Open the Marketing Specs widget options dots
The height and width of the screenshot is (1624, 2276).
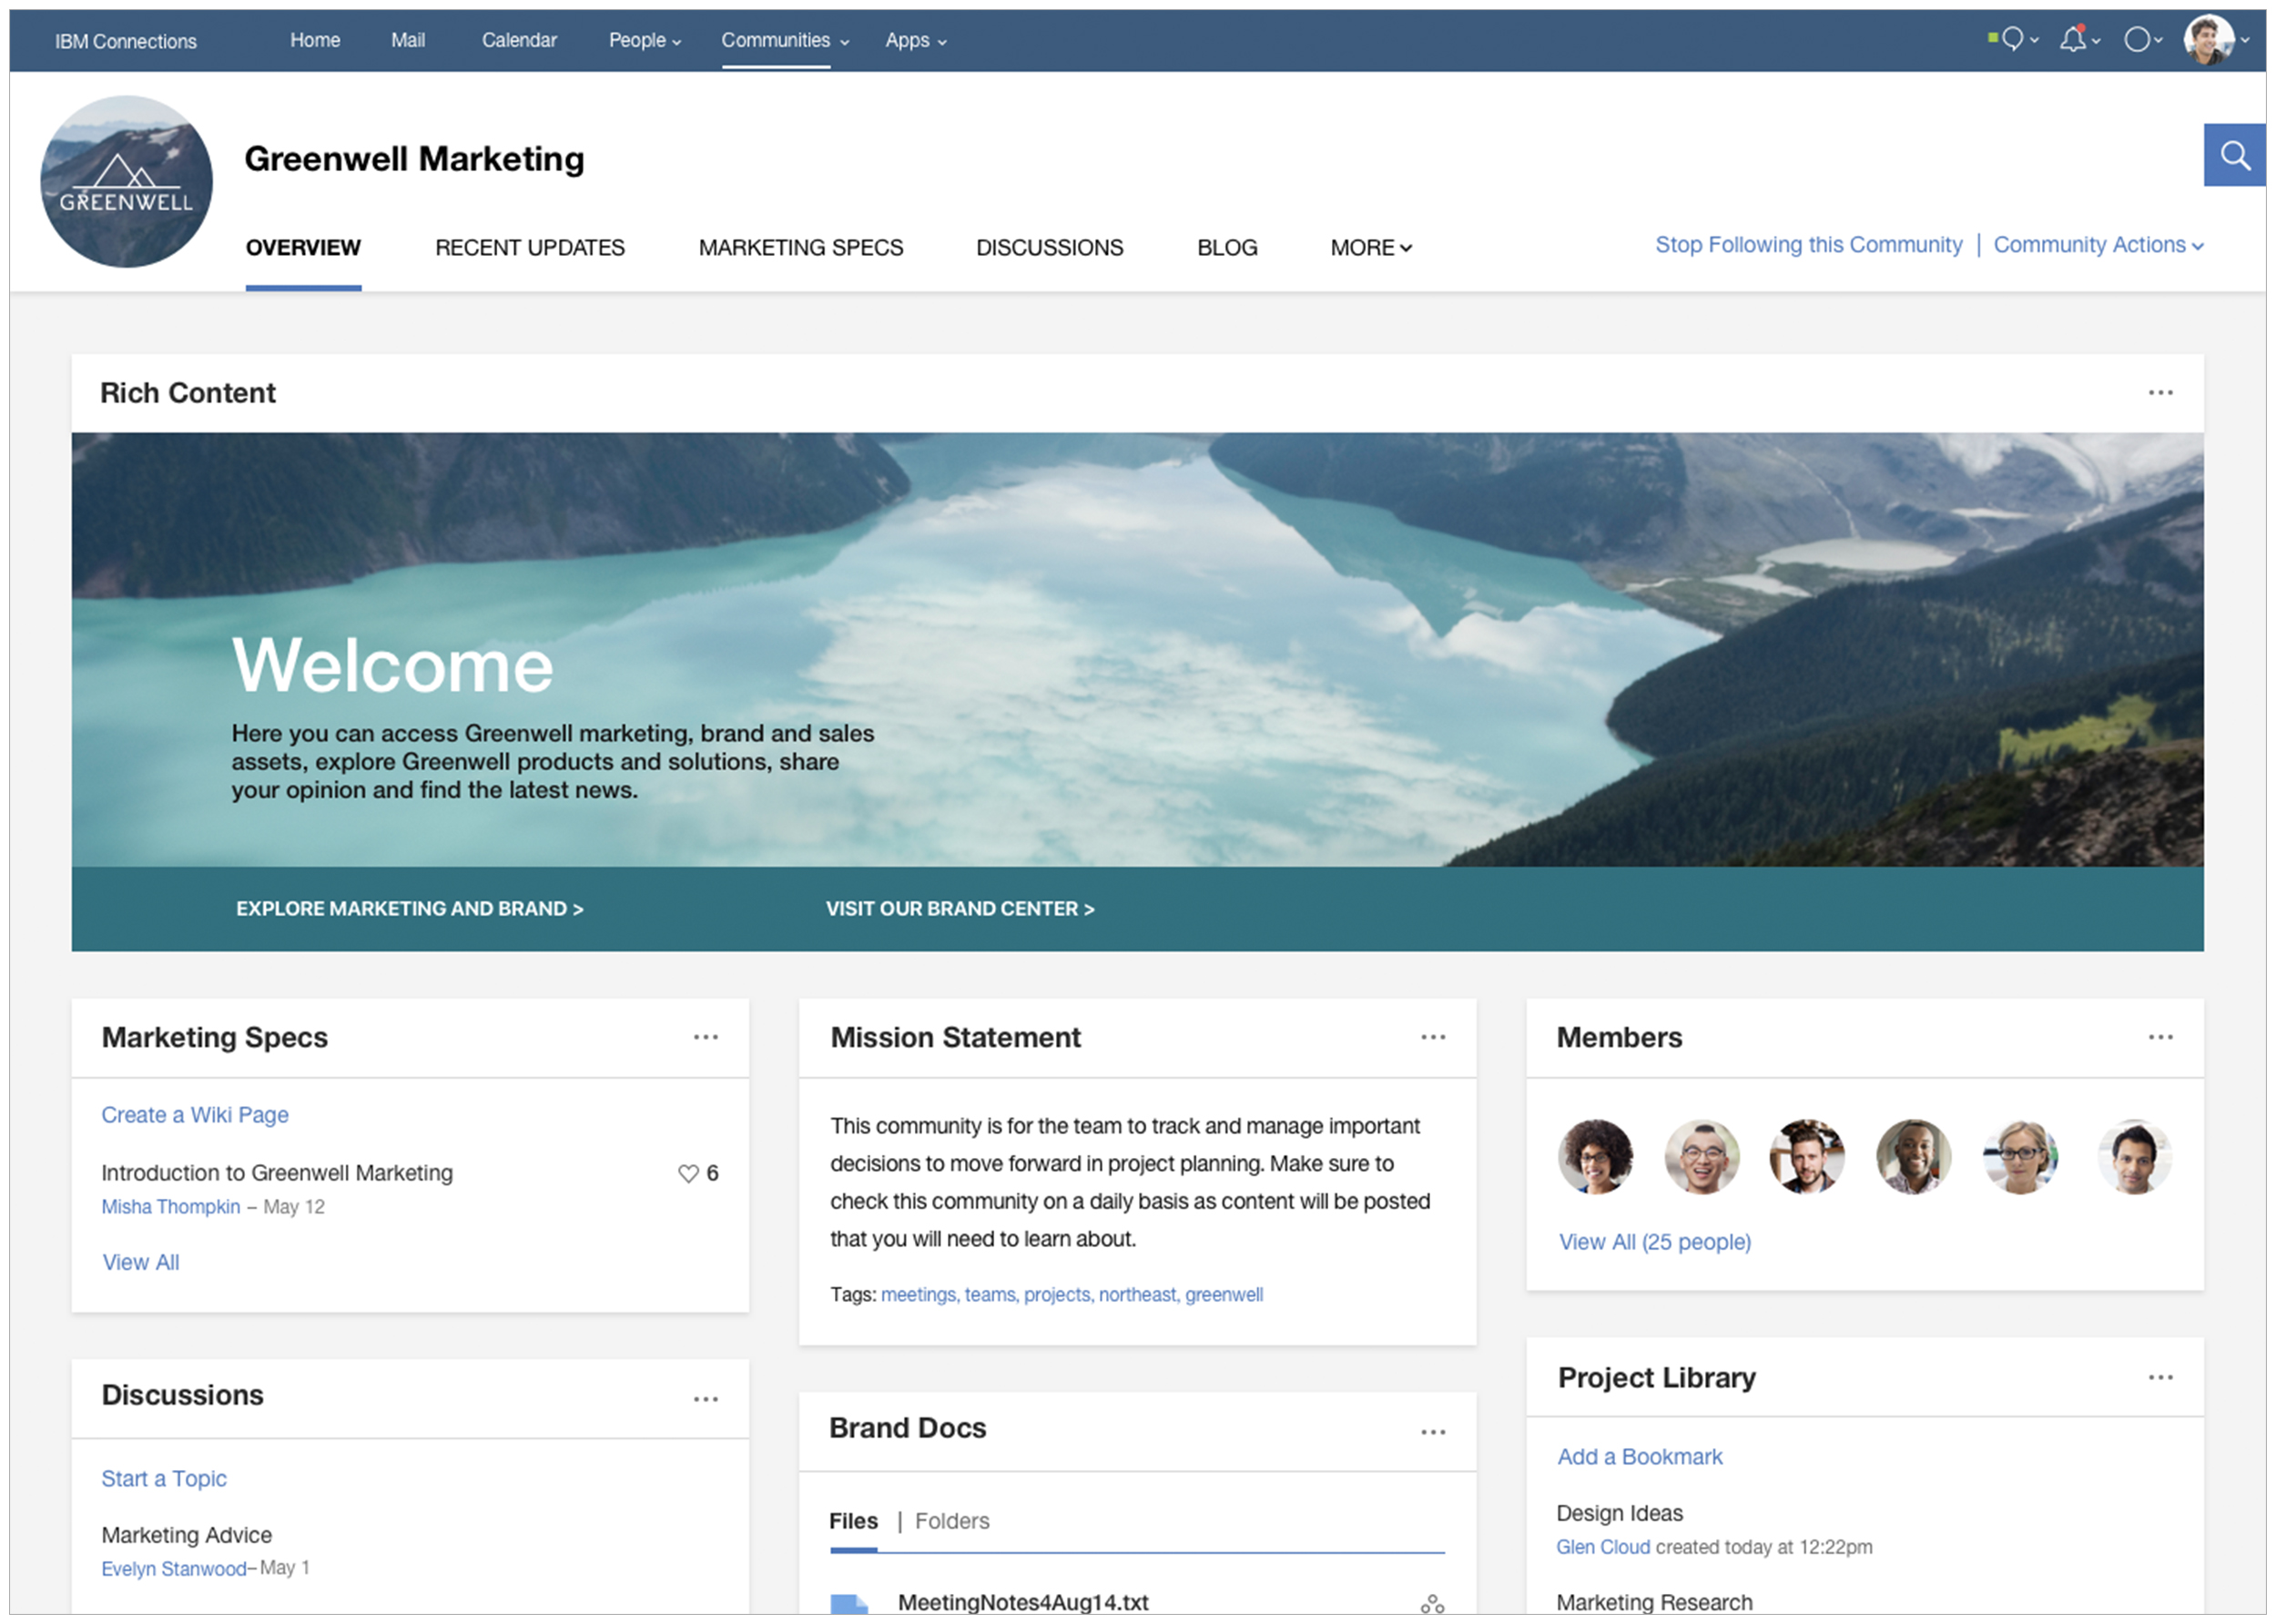(705, 1037)
